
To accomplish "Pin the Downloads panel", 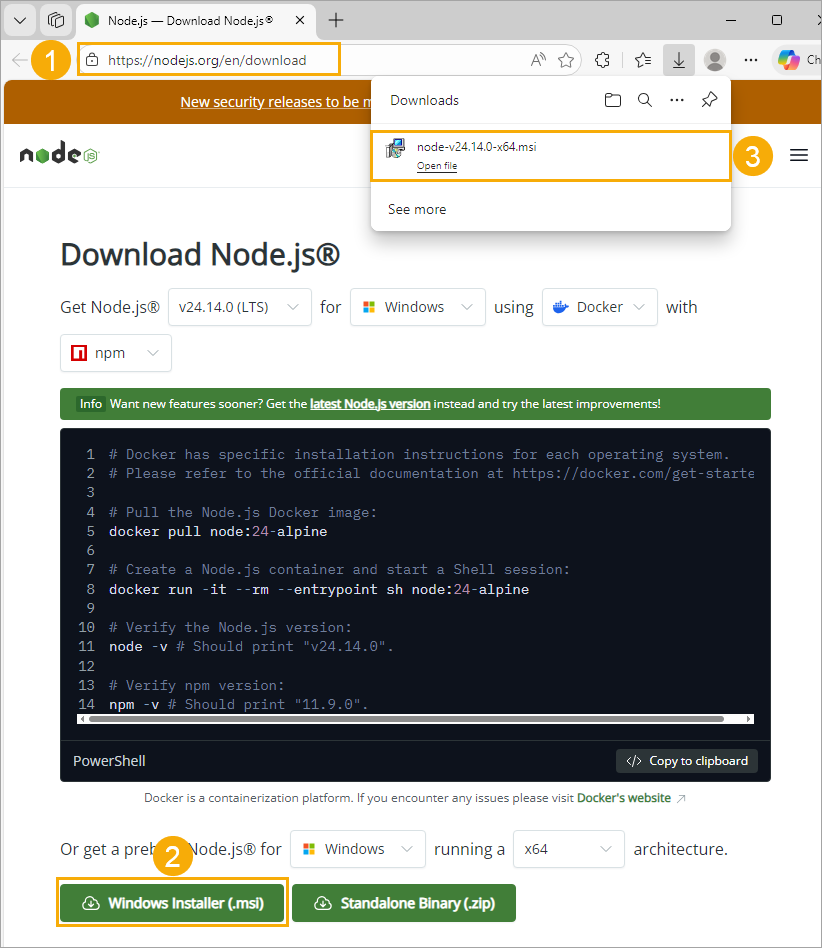I will [x=709, y=100].
